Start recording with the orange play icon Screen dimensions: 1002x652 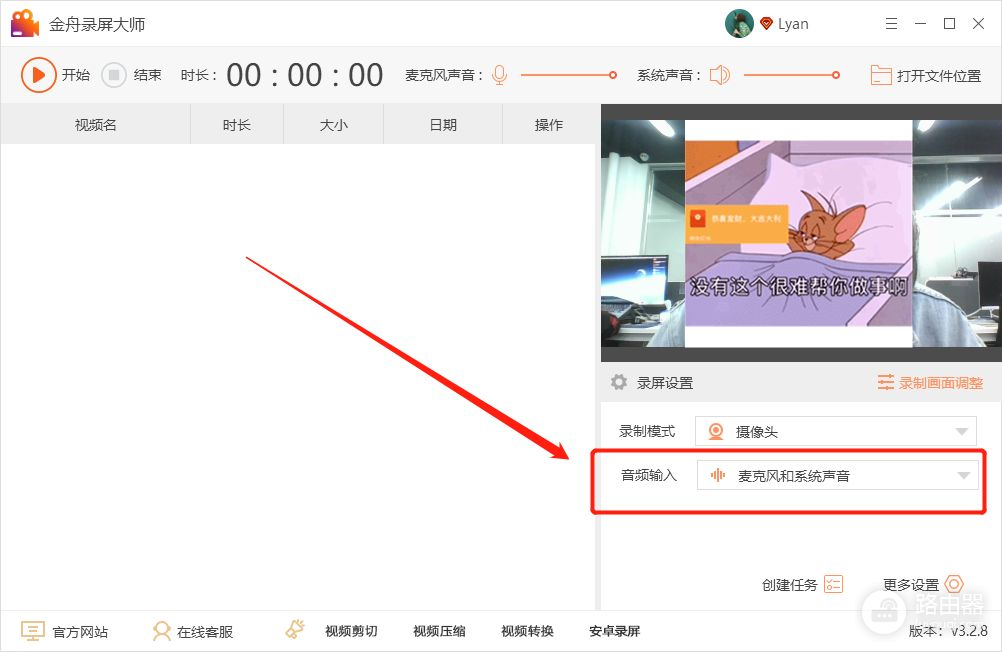click(38, 75)
